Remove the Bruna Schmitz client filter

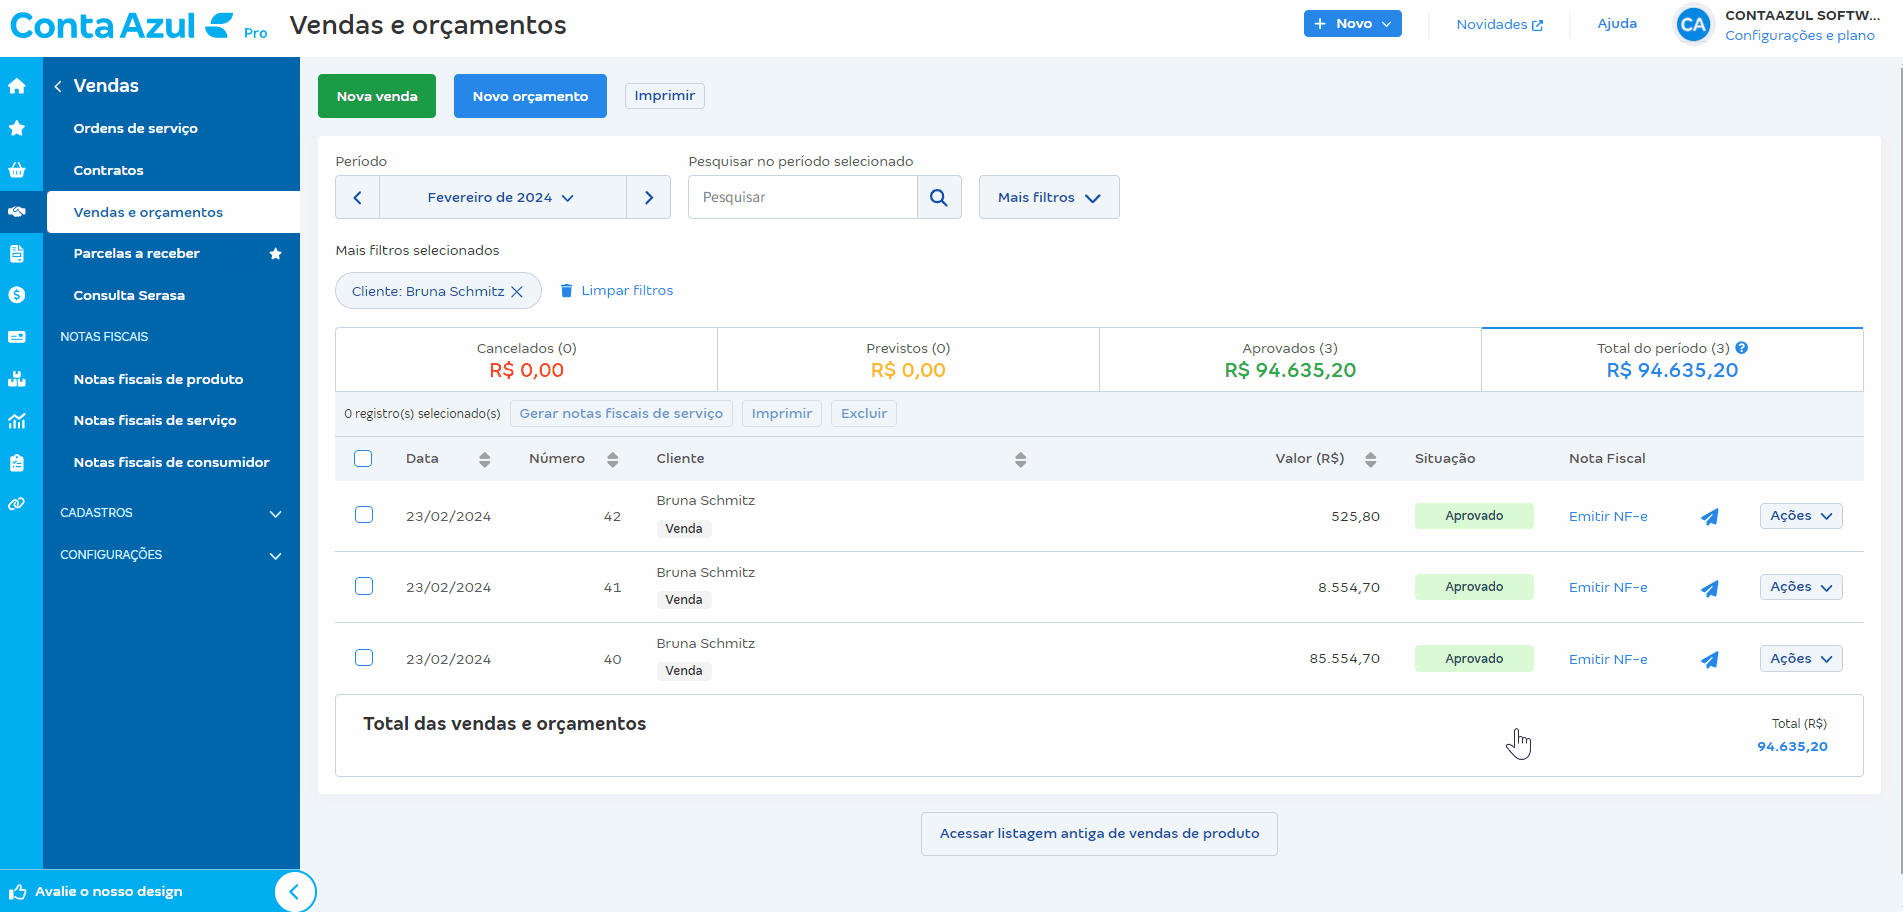(x=517, y=292)
